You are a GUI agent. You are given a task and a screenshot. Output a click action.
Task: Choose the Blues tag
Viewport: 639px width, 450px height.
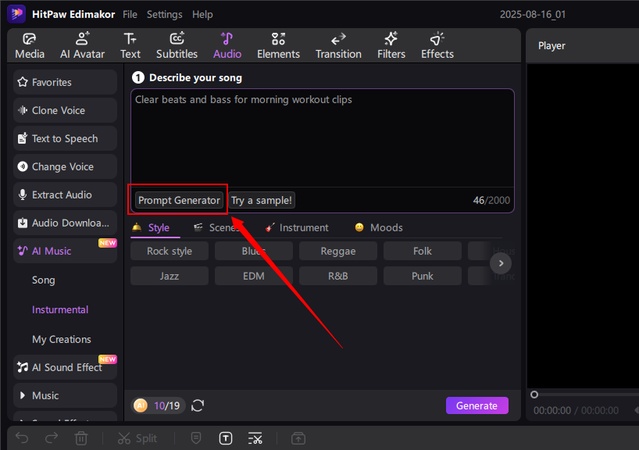253,251
